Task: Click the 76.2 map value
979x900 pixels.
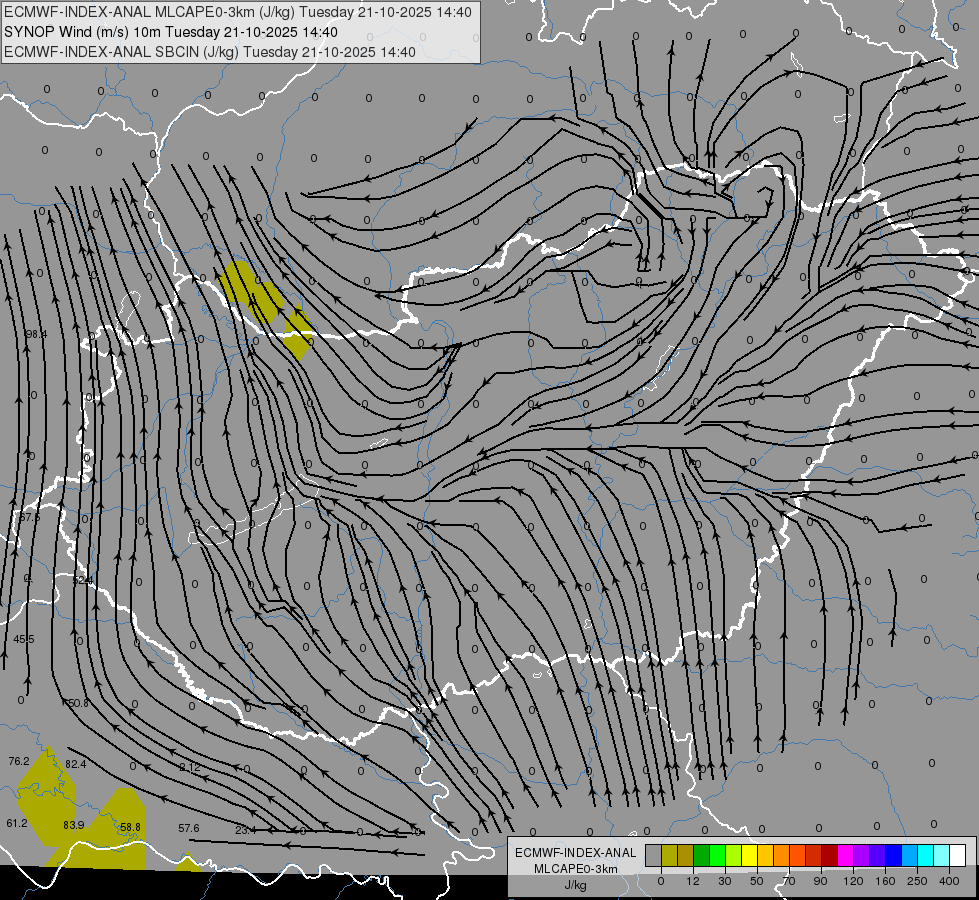Action: pyautogui.click(x=19, y=761)
